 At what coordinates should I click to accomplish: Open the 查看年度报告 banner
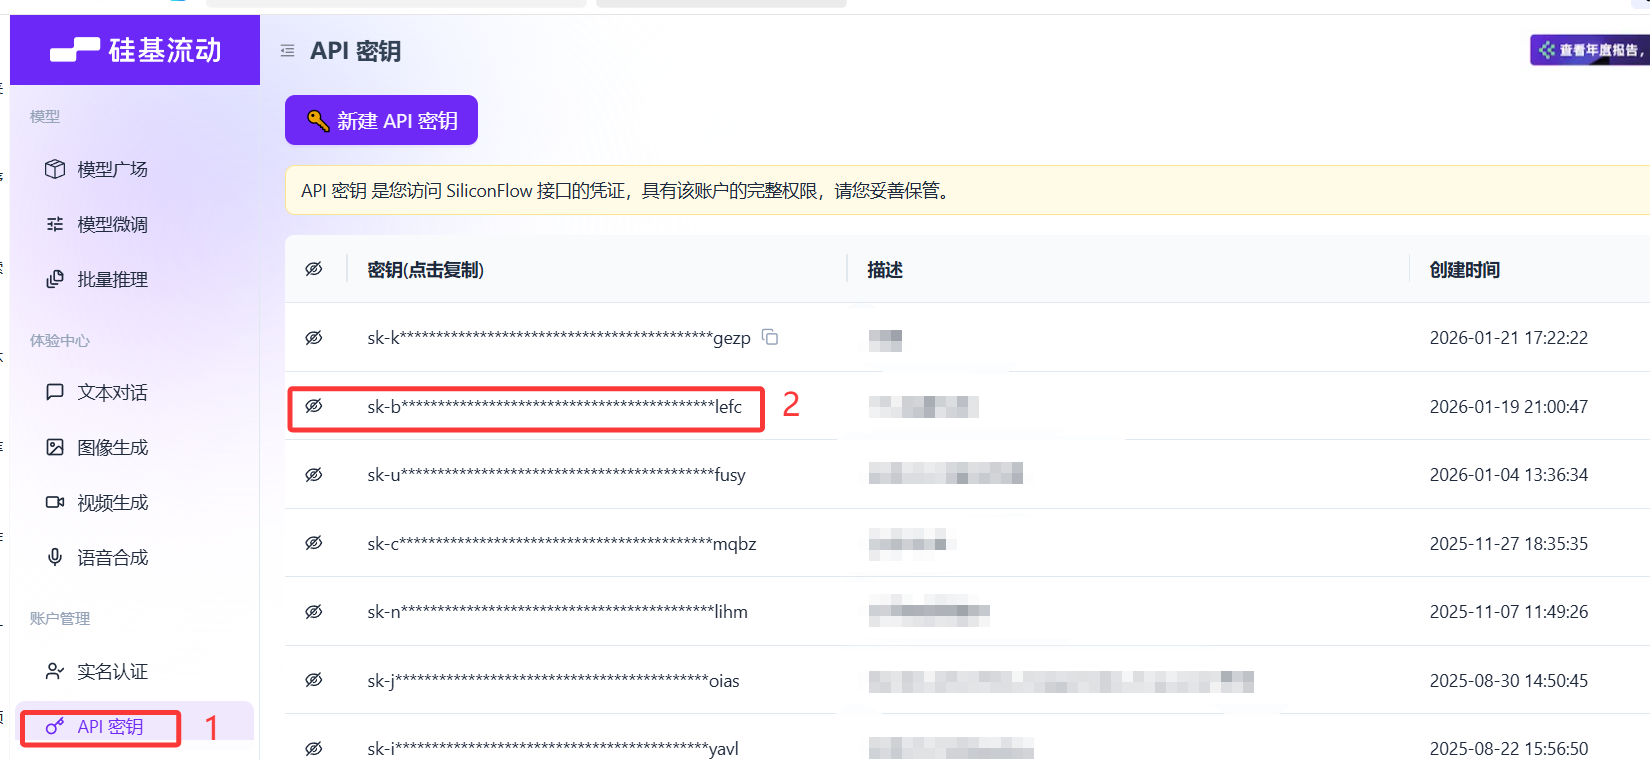coord(1590,50)
